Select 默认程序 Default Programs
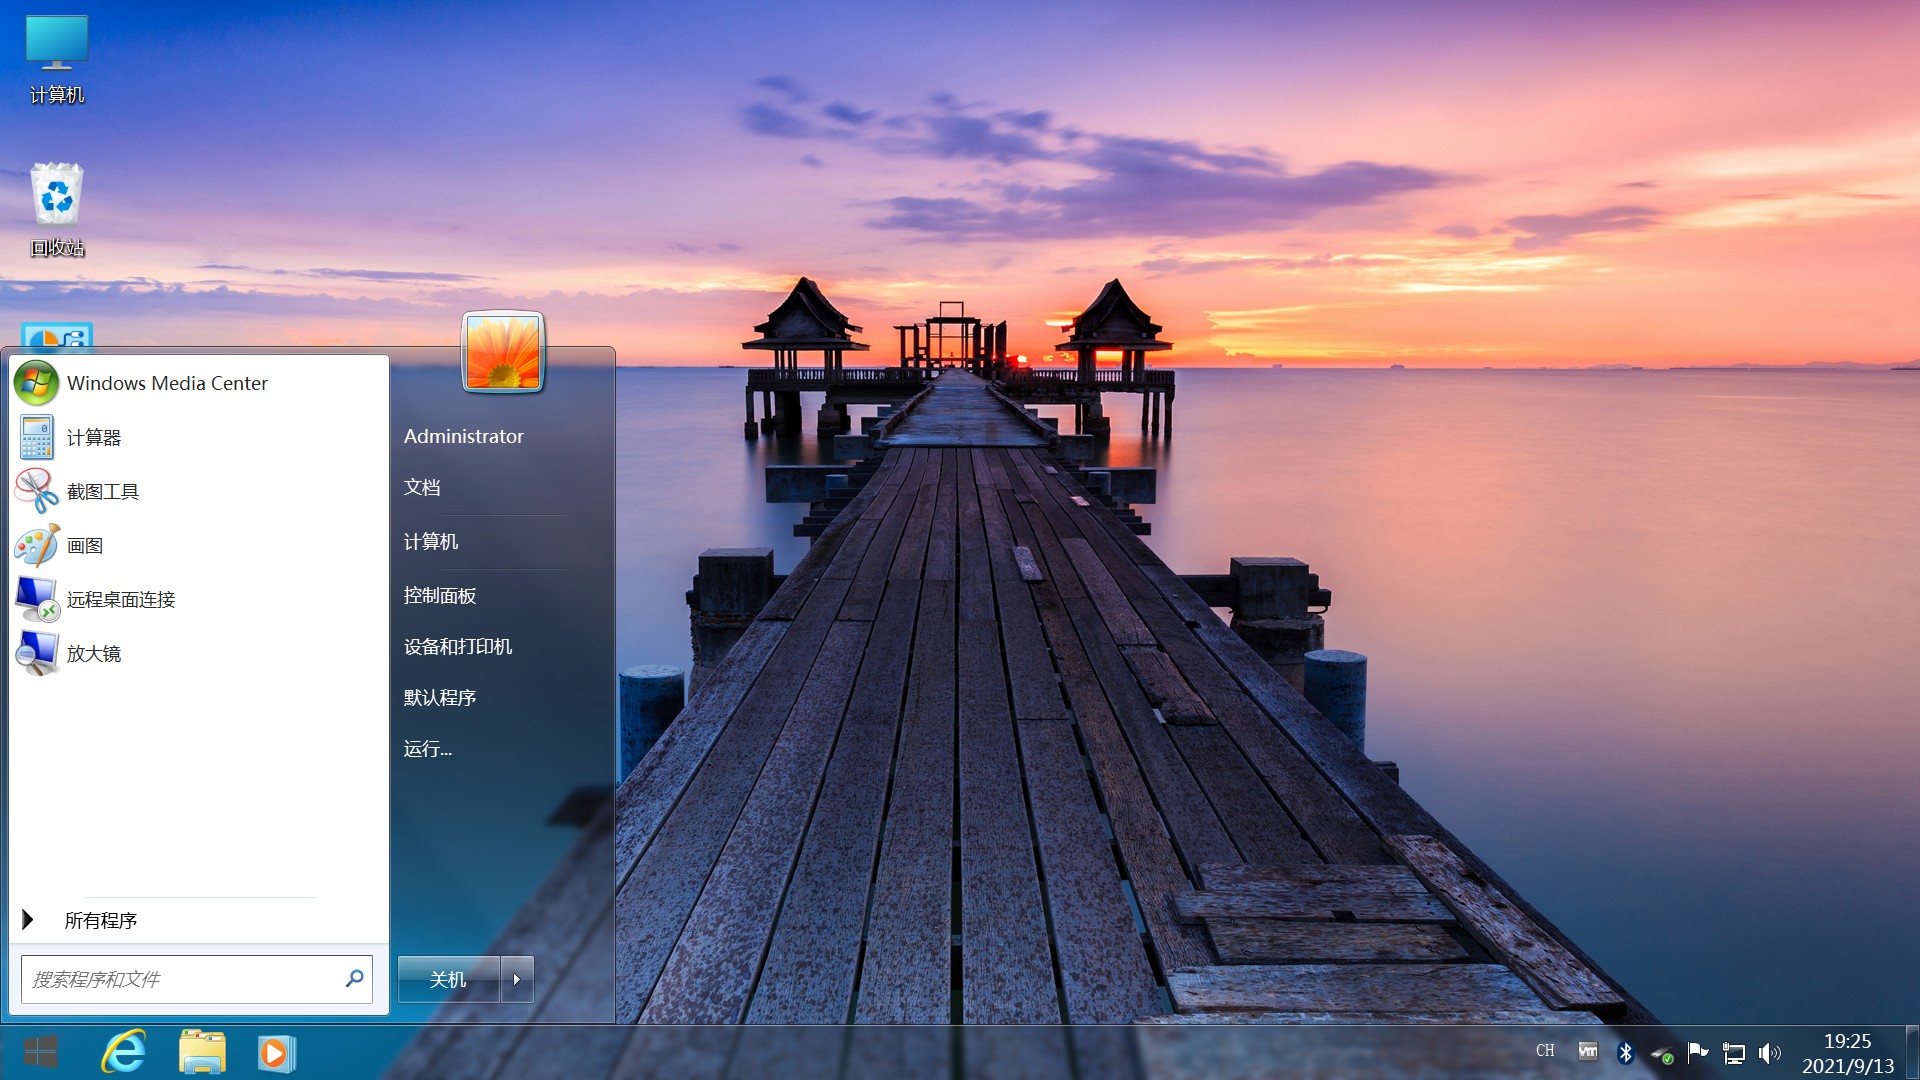The height and width of the screenshot is (1080, 1920). [x=440, y=696]
